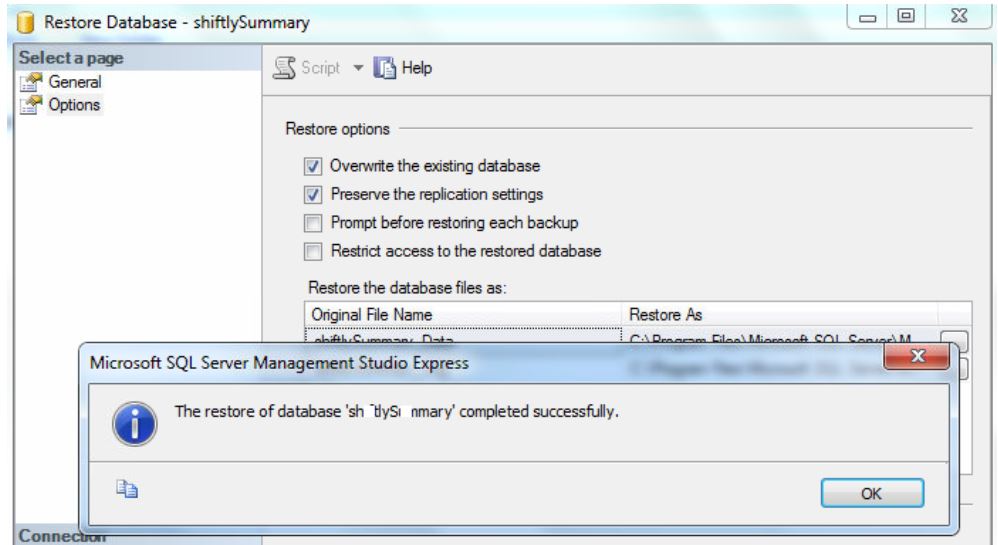This screenshot has width=998, height=545.
Task: Open Help from the toolbar
Action: coord(402,67)
